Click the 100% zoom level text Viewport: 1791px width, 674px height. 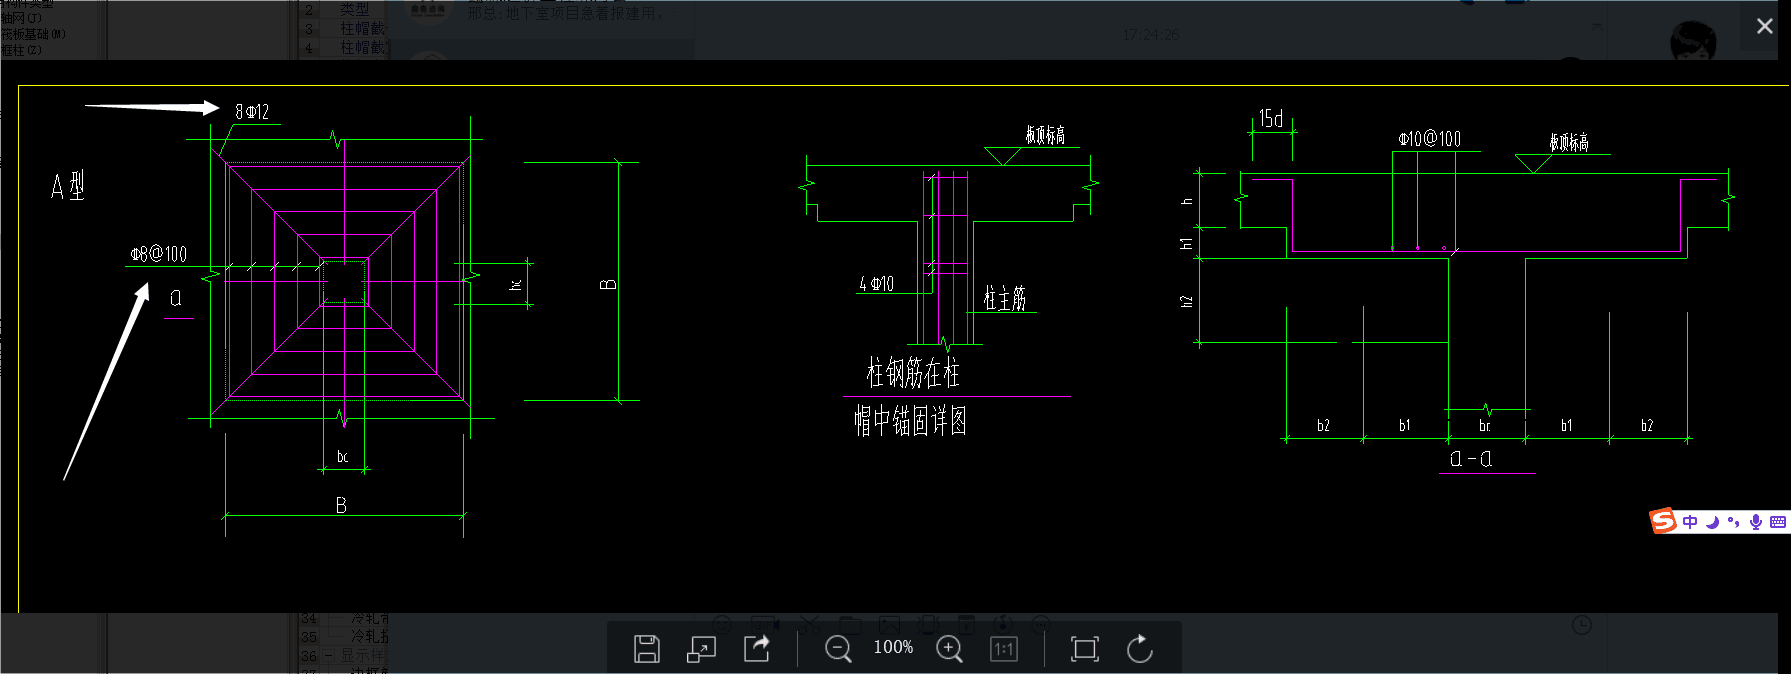coord(893,648)
